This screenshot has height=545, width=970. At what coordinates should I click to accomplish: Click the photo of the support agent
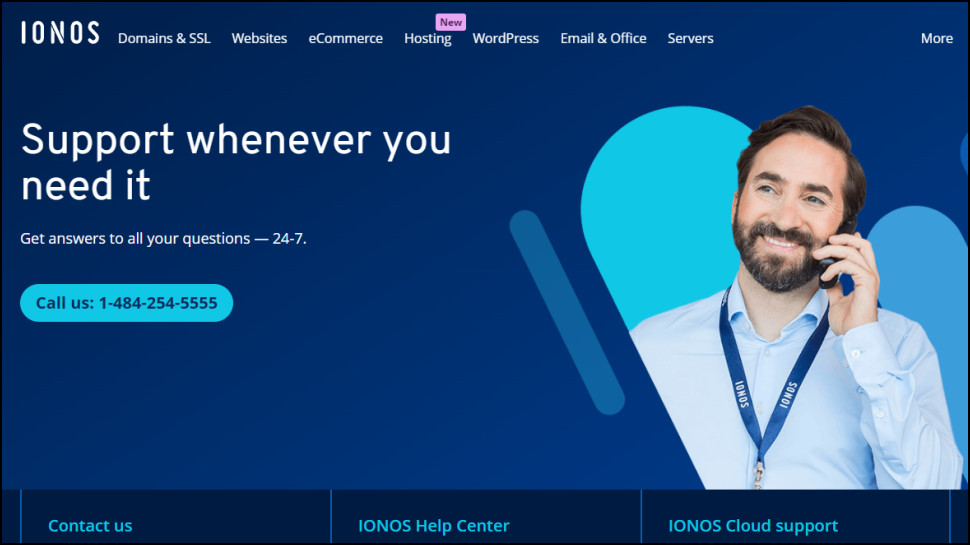point(798,297)
